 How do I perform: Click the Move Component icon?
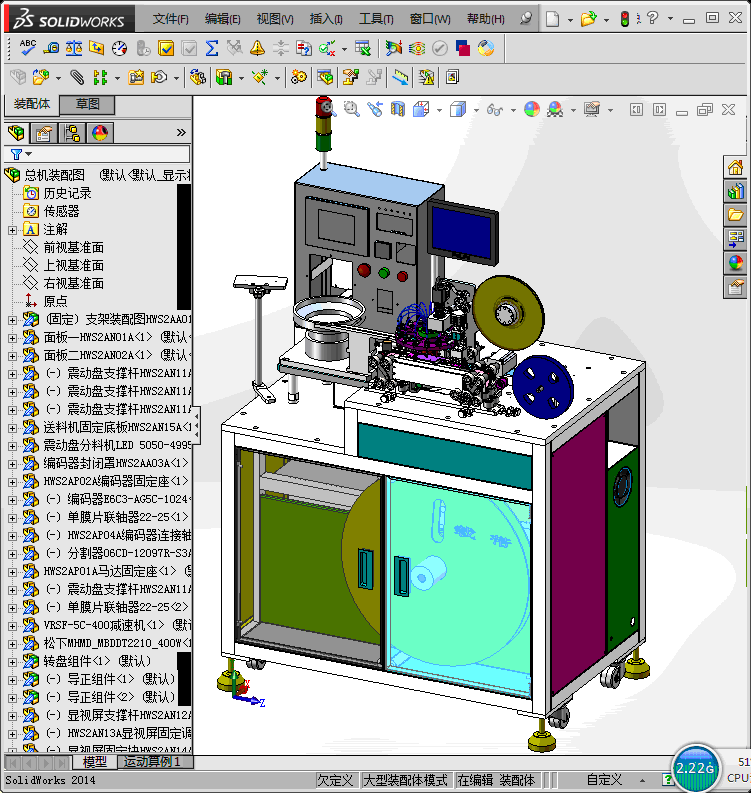[159, 77]
